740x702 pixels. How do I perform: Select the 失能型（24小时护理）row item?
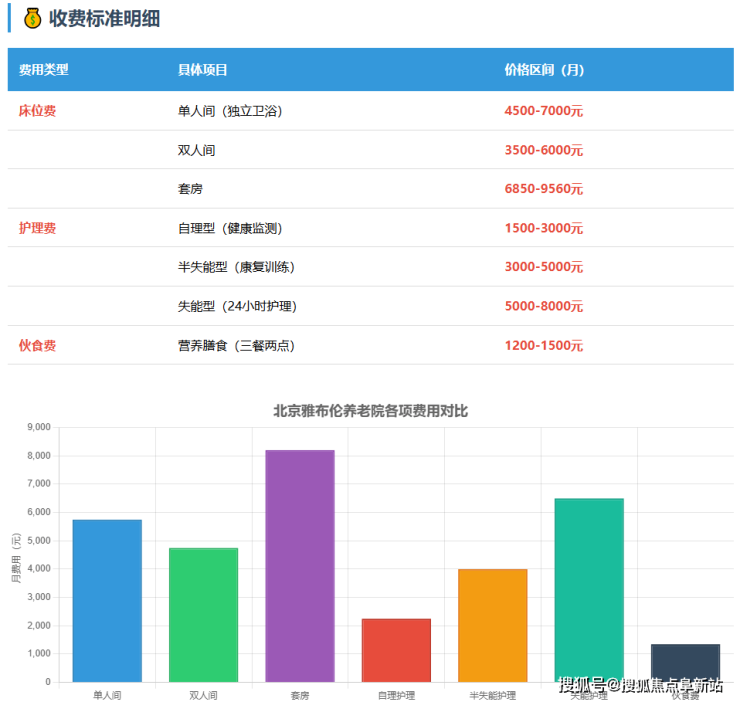pos(237,306)
